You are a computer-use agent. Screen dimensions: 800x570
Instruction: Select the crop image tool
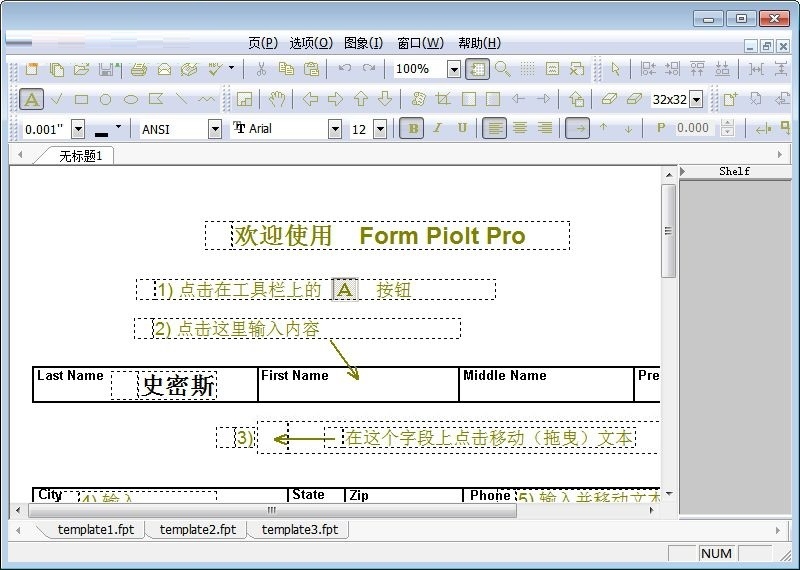(443, 99)
